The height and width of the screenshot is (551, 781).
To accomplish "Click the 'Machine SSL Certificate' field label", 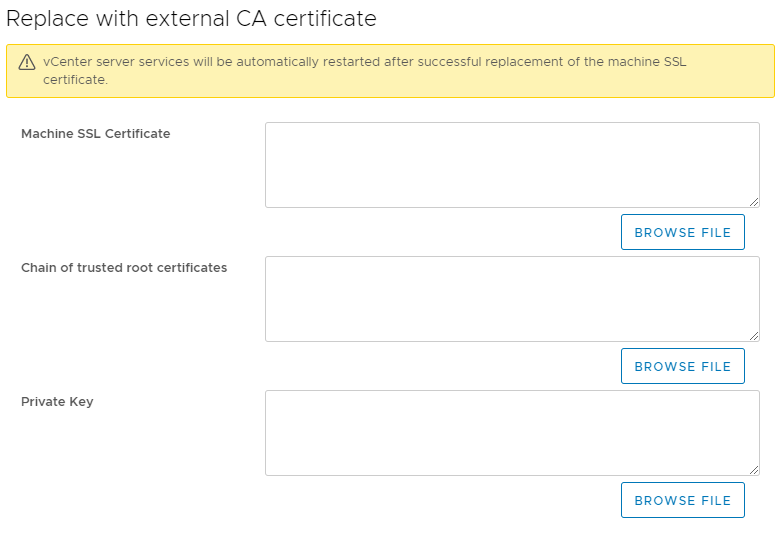I will tap(96, 134).
